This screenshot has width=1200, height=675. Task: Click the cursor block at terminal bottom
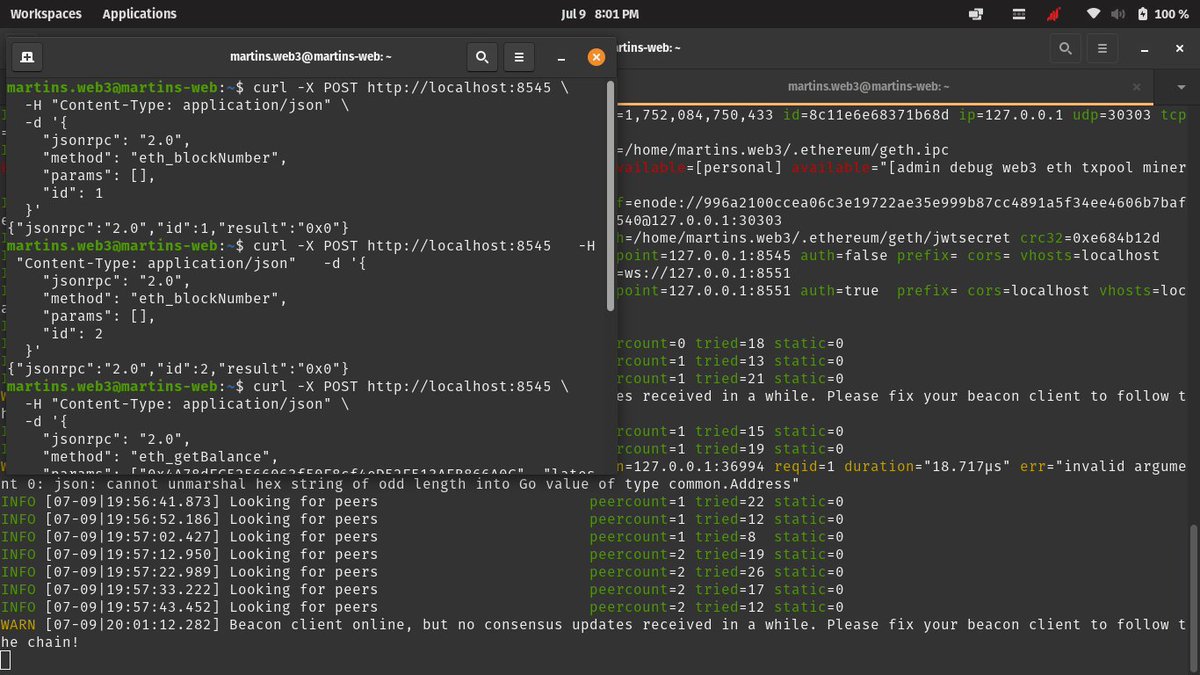tap(6, 659)
